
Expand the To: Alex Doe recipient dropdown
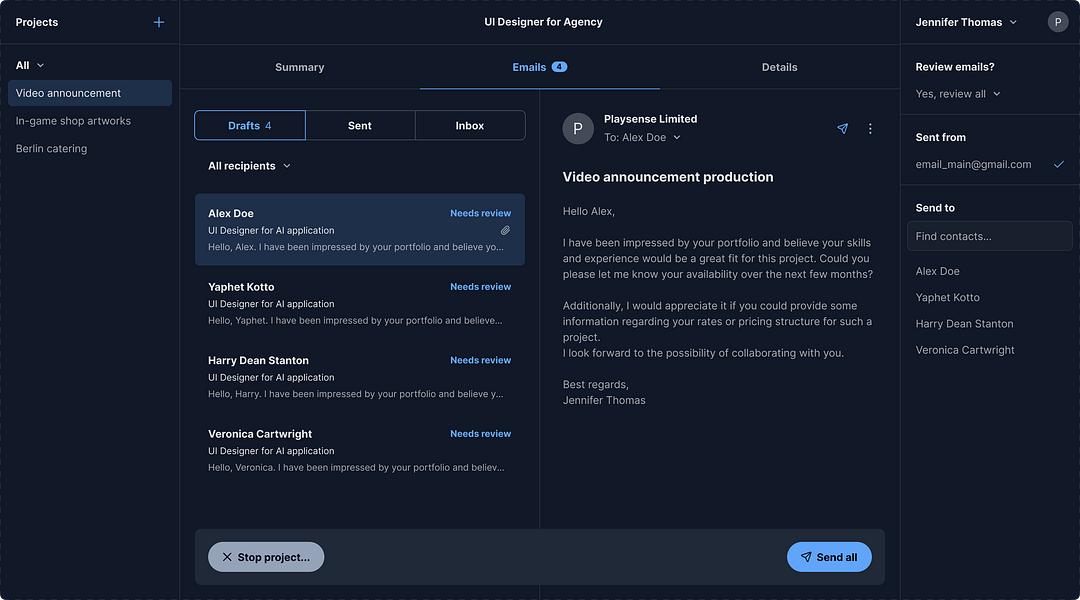click(x=642, y=138)
